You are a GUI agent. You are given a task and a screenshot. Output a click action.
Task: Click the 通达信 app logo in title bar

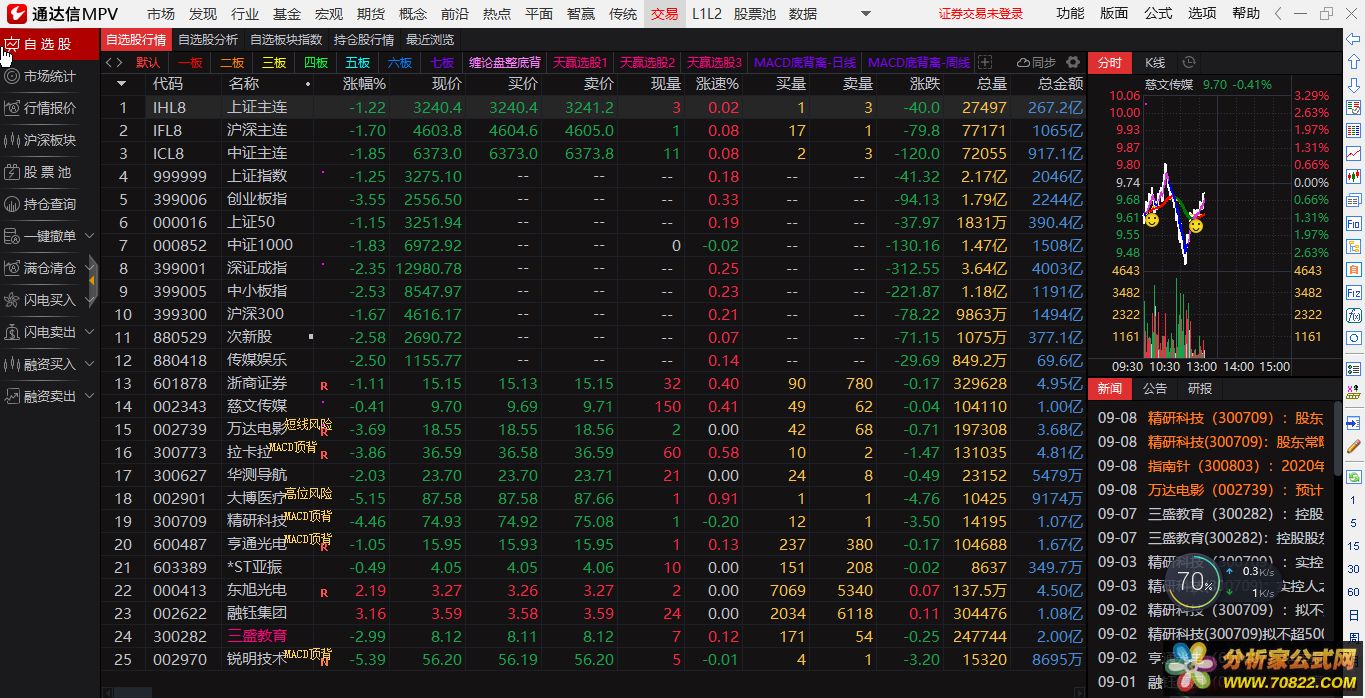[18, 13]
